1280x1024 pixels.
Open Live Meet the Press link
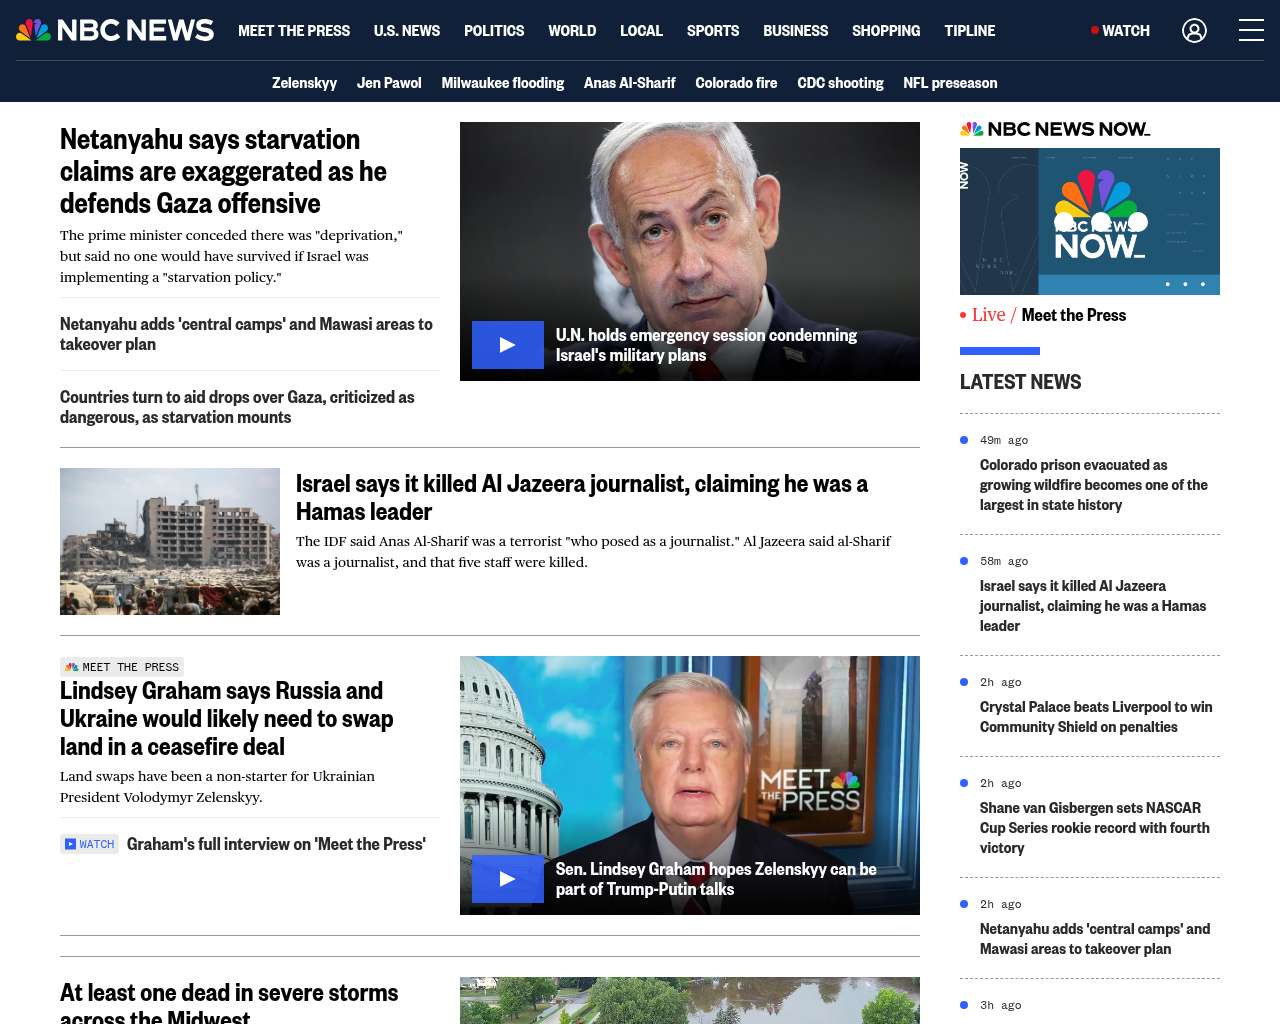click(1043, 315)
